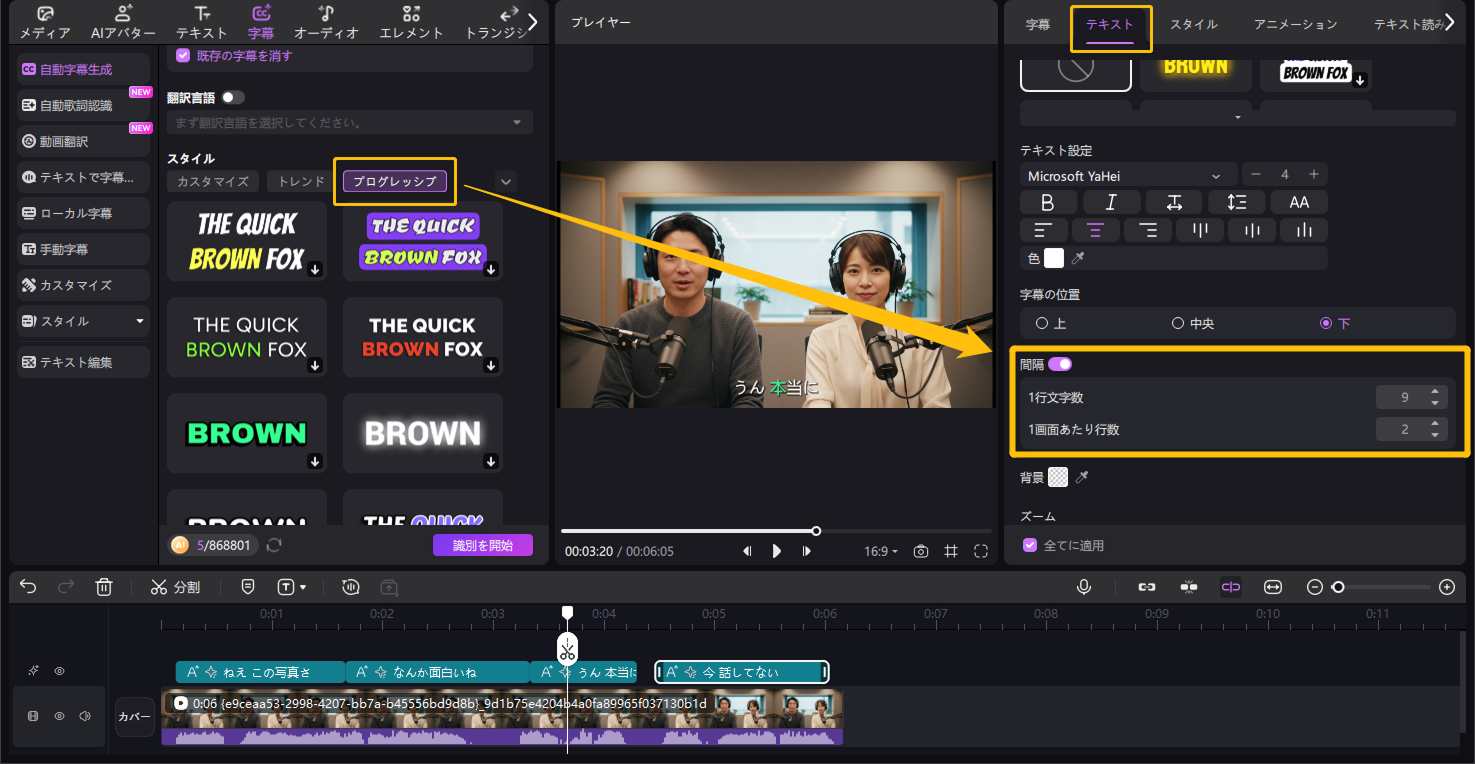The image size is (1475, 764).
Task: Pick text color with the eyedropper
Action: tap(1078, 259)
